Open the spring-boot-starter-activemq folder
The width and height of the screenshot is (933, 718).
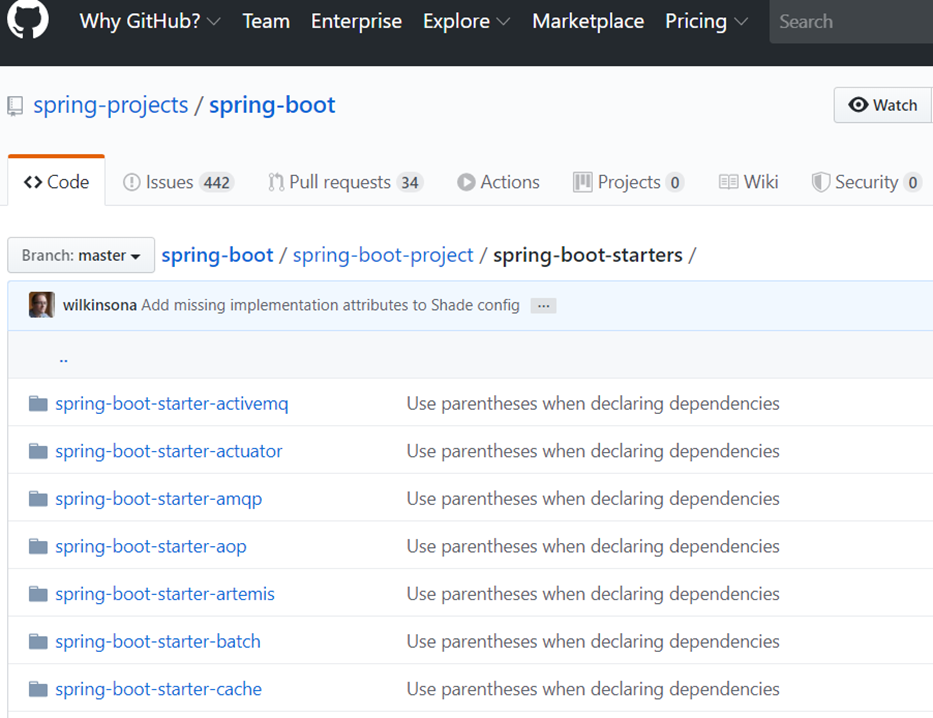tap(172, 403)
